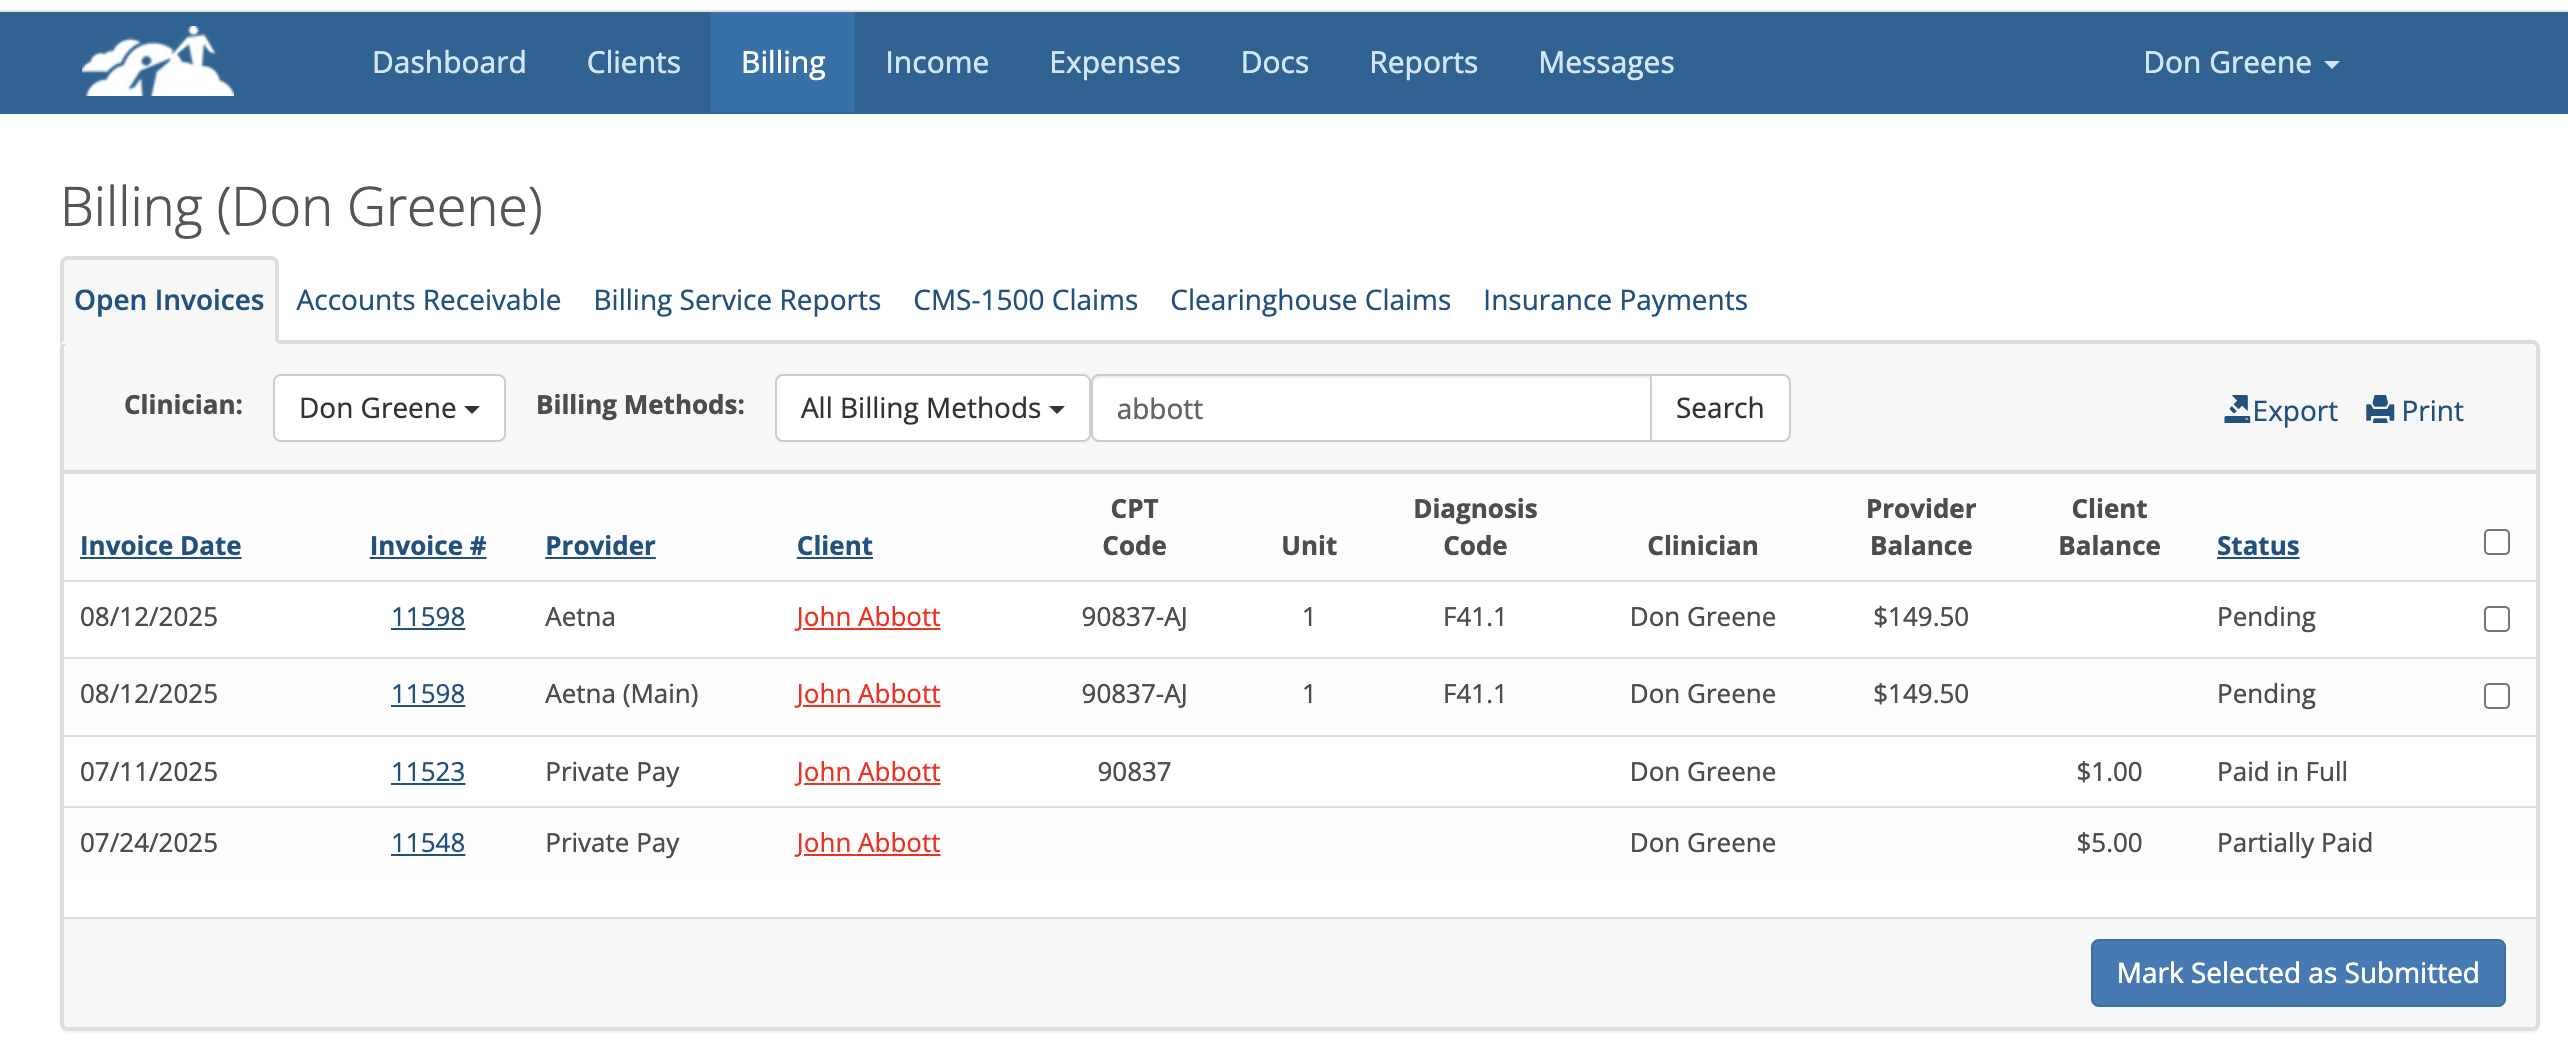Viewport: 2568px width, 1060px height.
Task: Click the Print printer icon
Action: 2380,409
